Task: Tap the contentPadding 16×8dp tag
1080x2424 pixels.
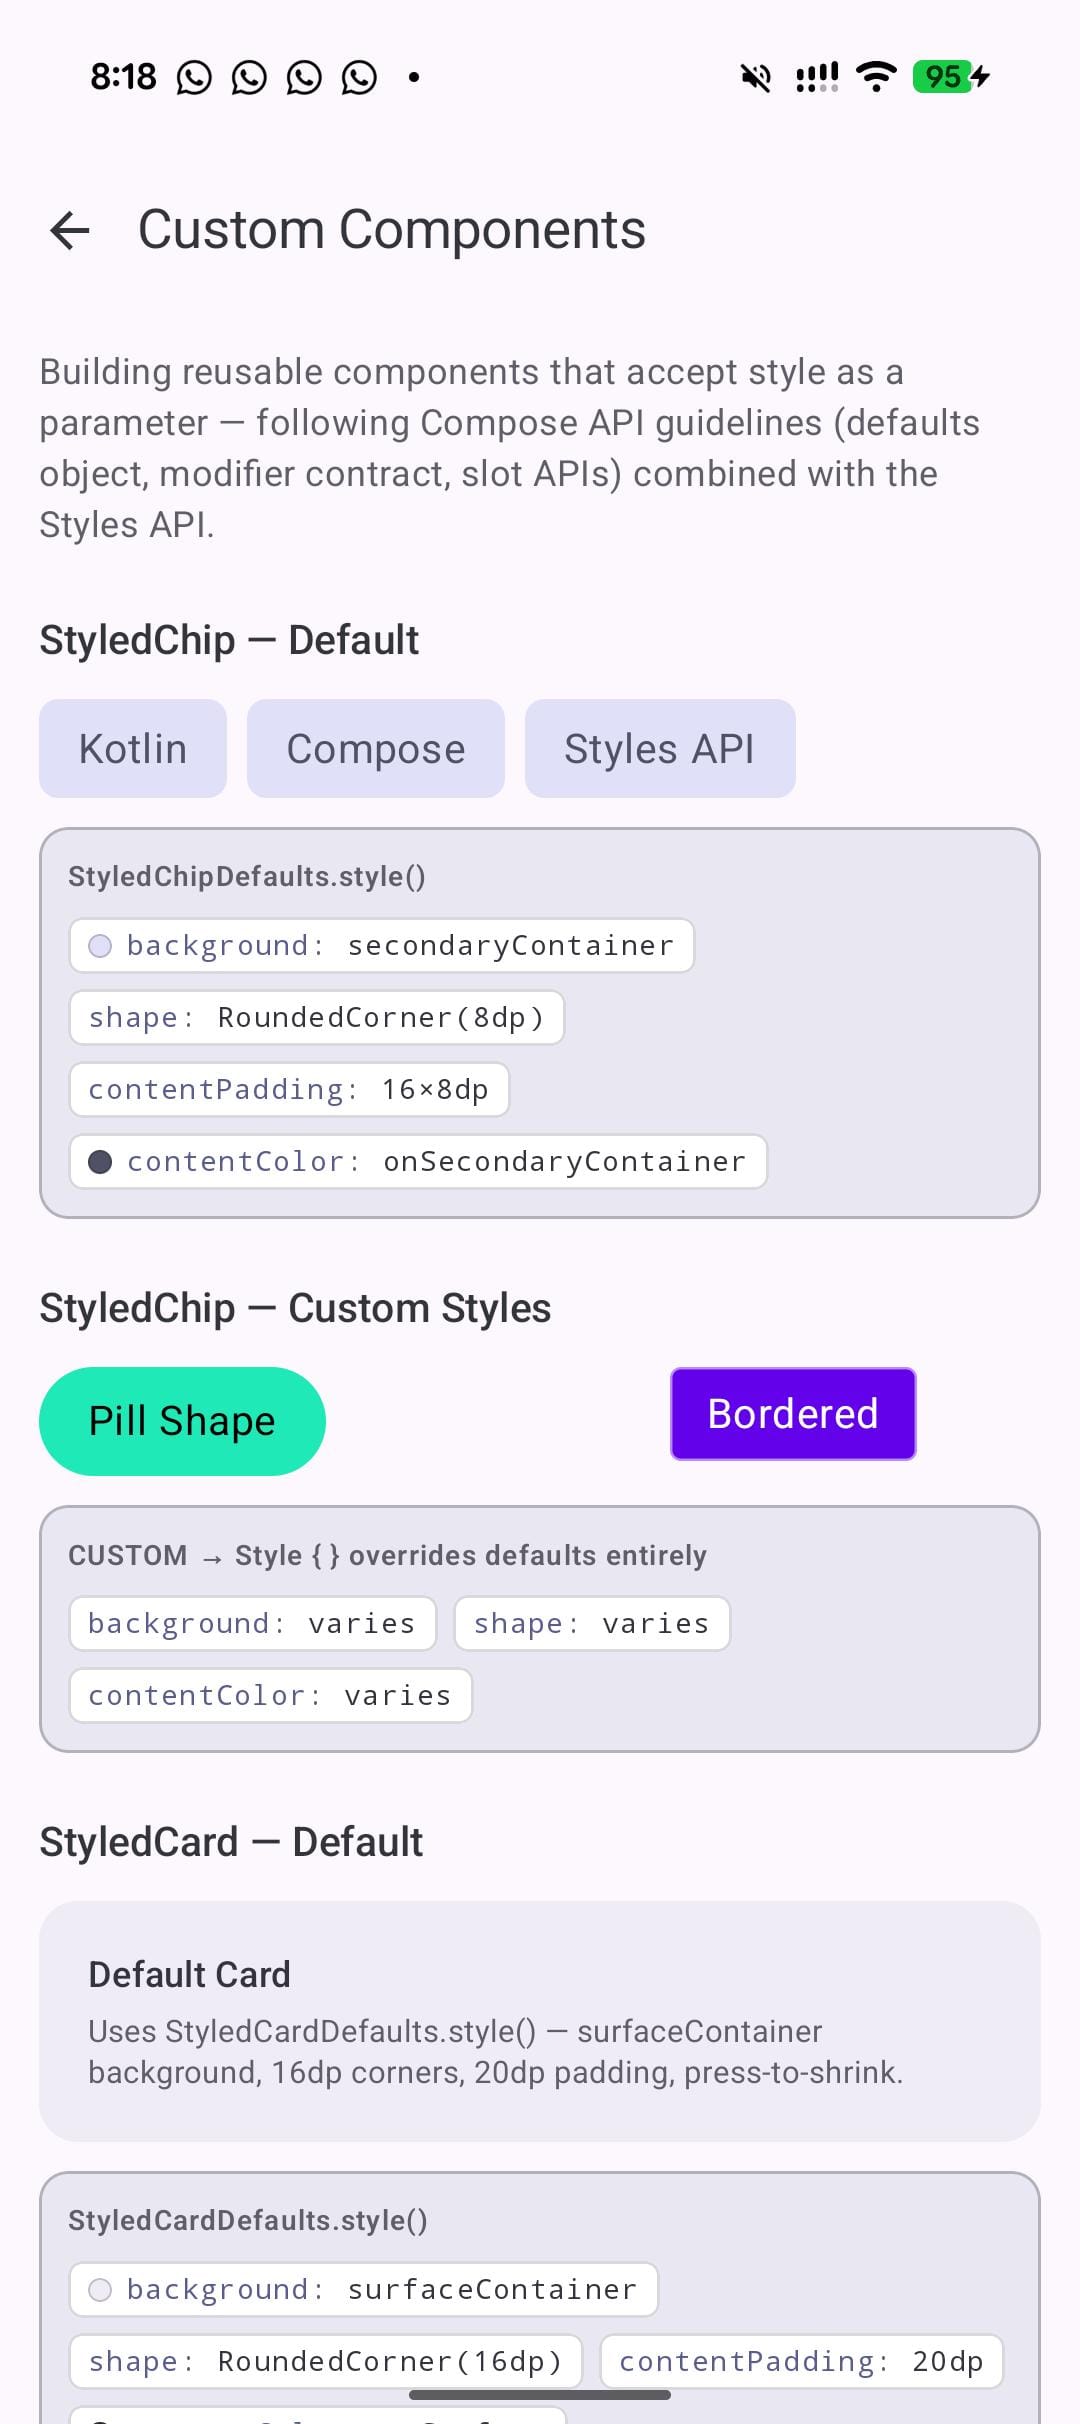Action: point(289,1090)
